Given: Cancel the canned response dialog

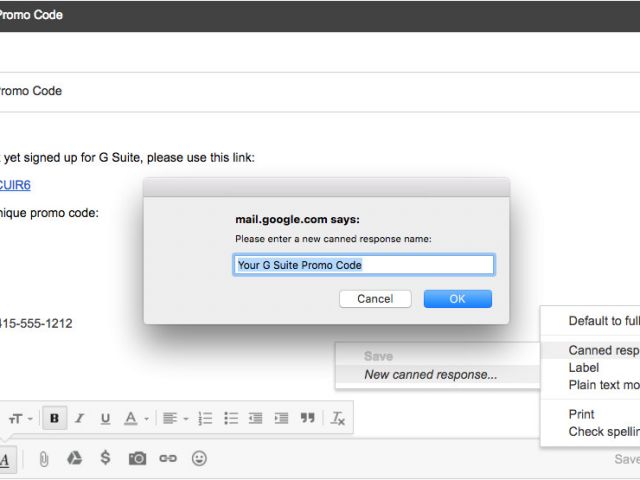Looking at the screenshot, I should (x=375, y=299).
